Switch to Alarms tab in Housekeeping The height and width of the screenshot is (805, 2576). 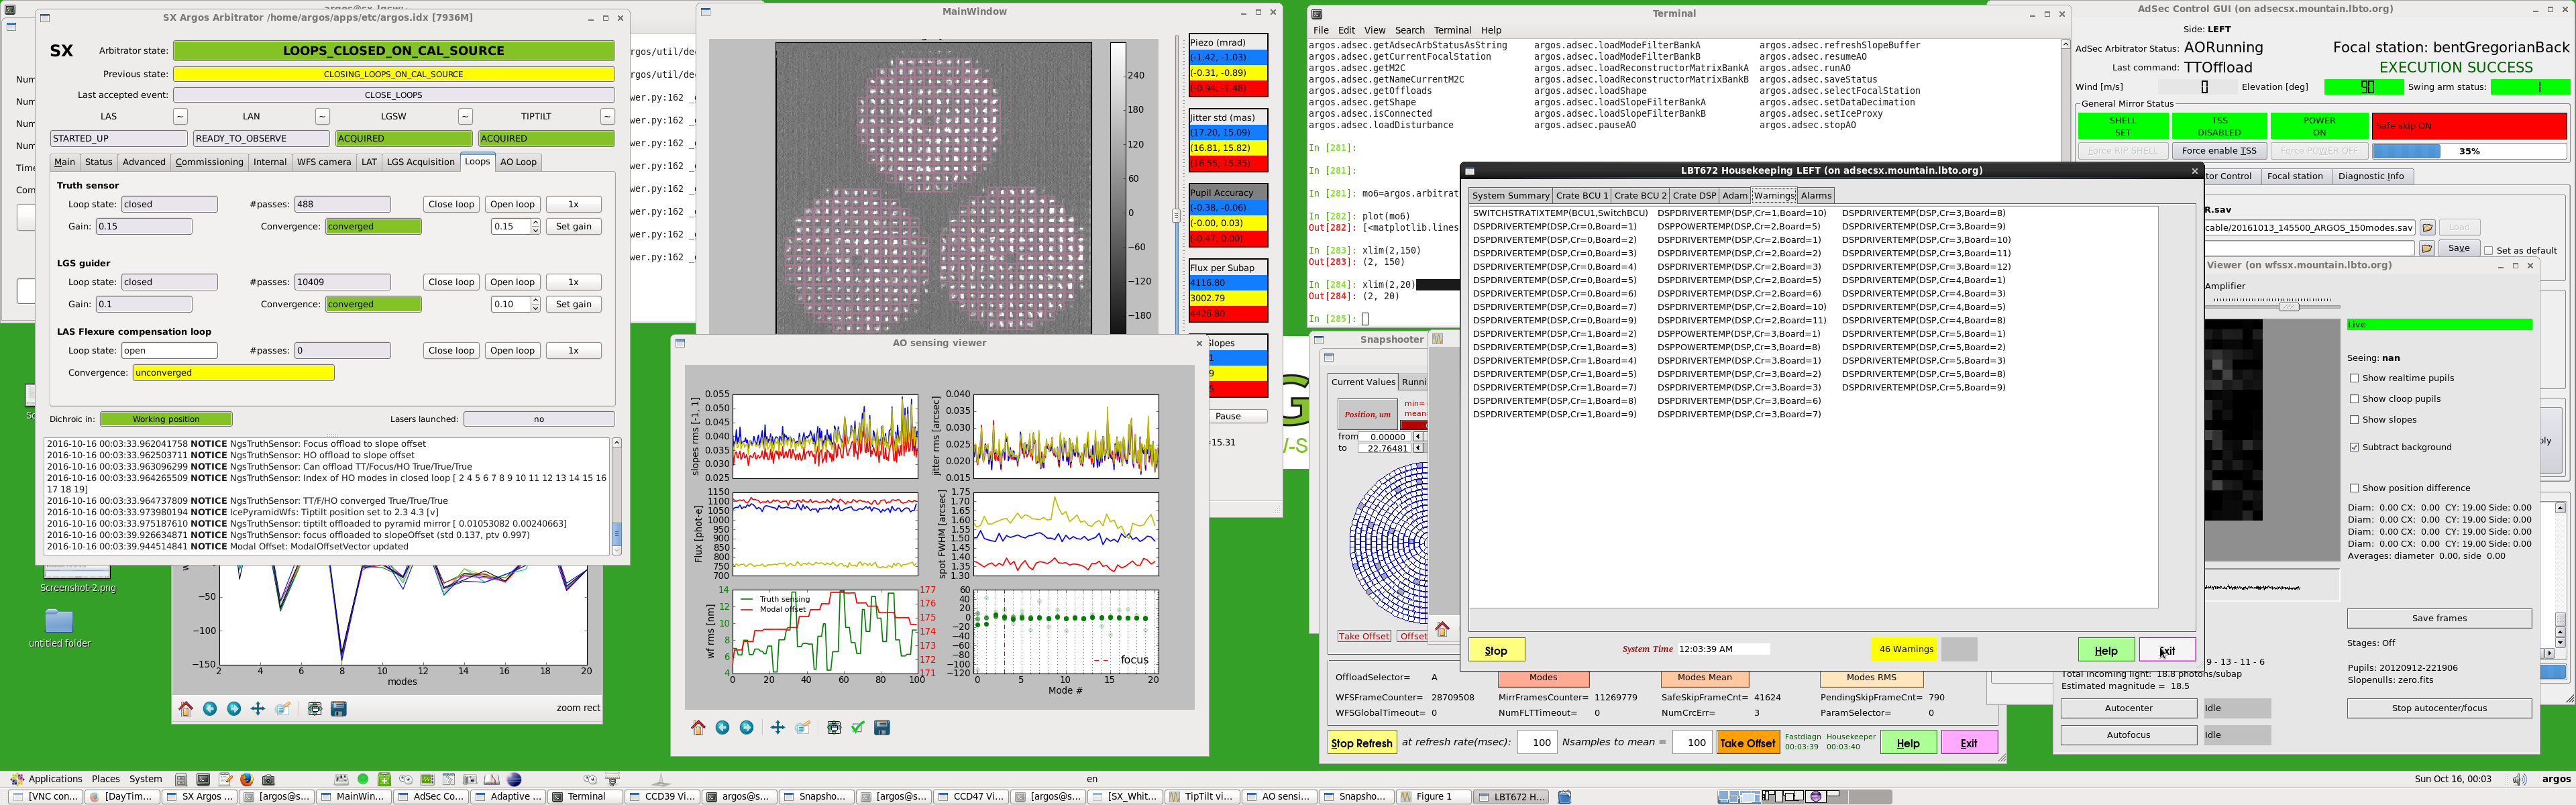pos(1816,196)
